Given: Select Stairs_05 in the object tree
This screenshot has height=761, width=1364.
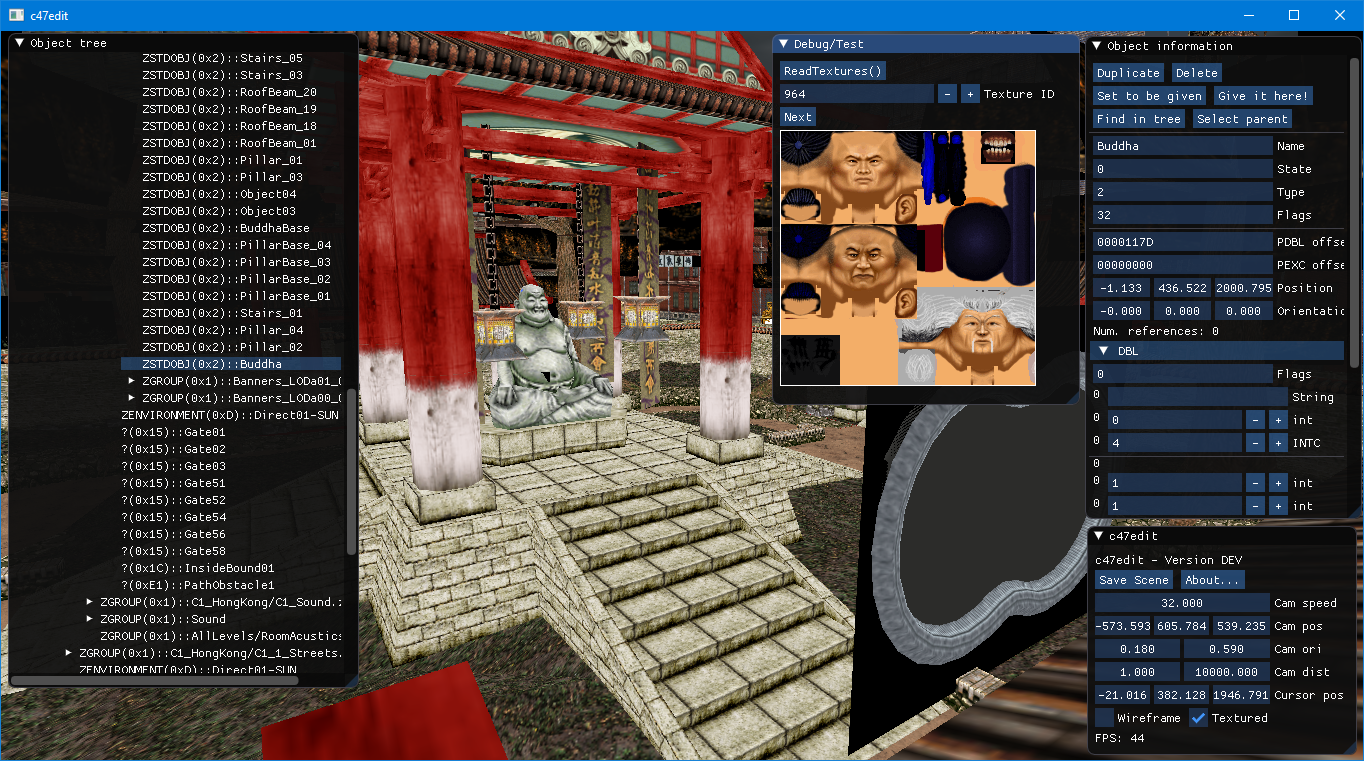Looking at the screenshot, I should (x=222, y=58).
